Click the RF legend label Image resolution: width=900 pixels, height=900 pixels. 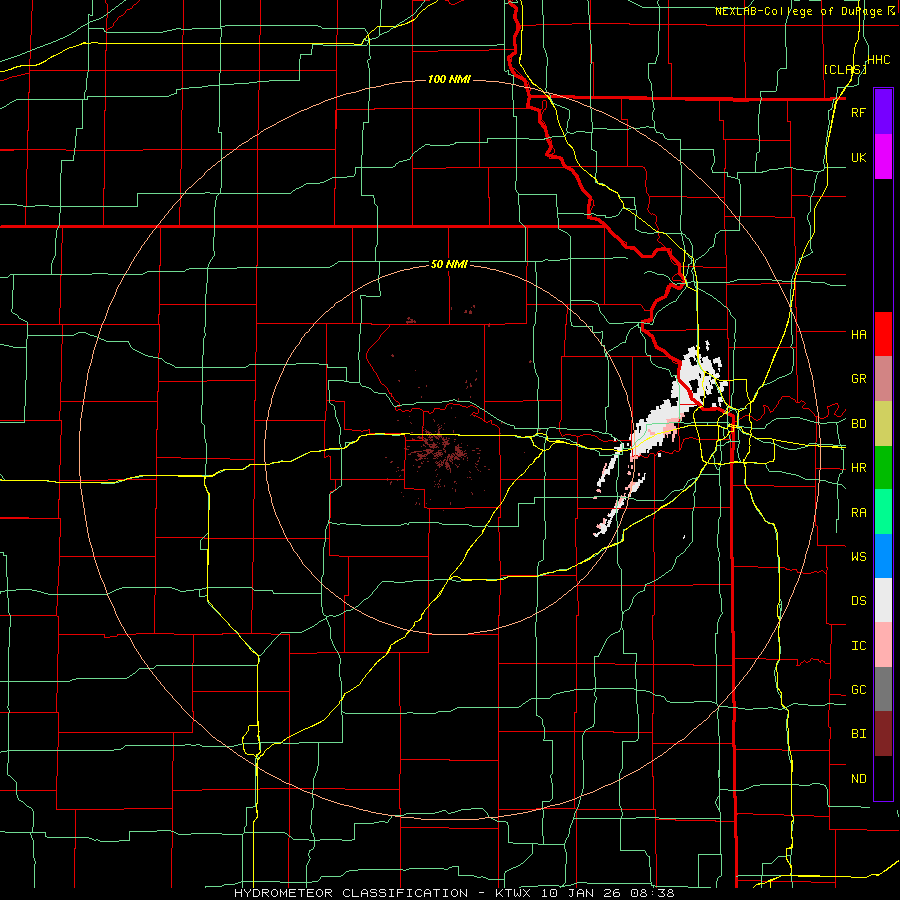858,112
